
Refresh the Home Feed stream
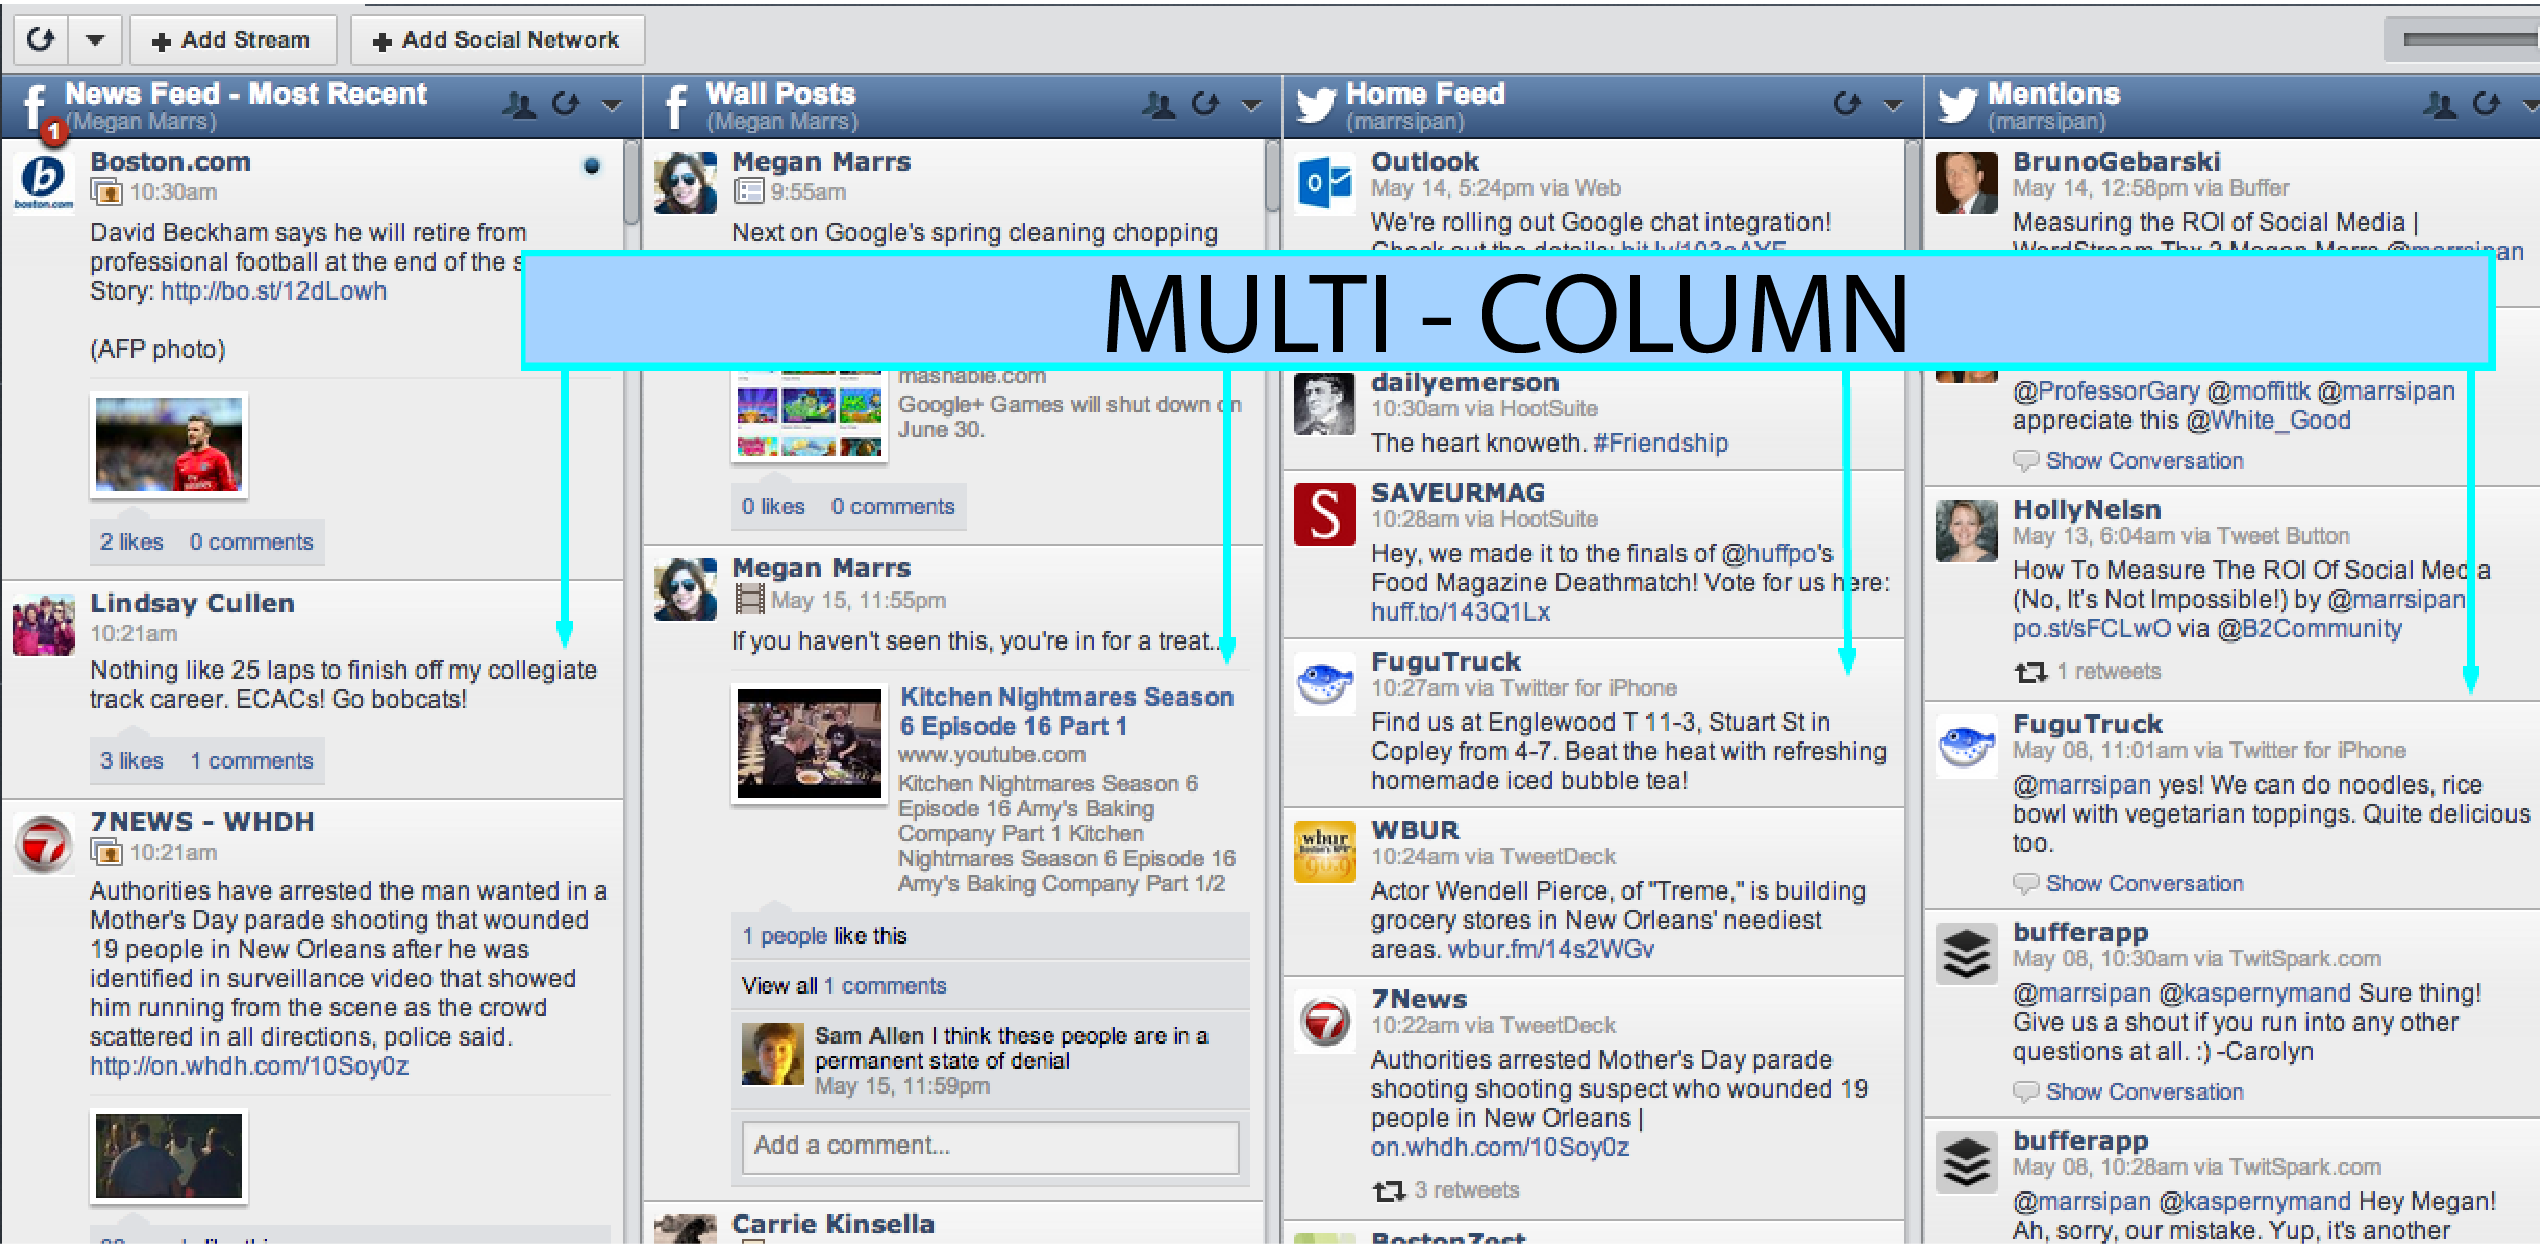(x=1847, y=104)
